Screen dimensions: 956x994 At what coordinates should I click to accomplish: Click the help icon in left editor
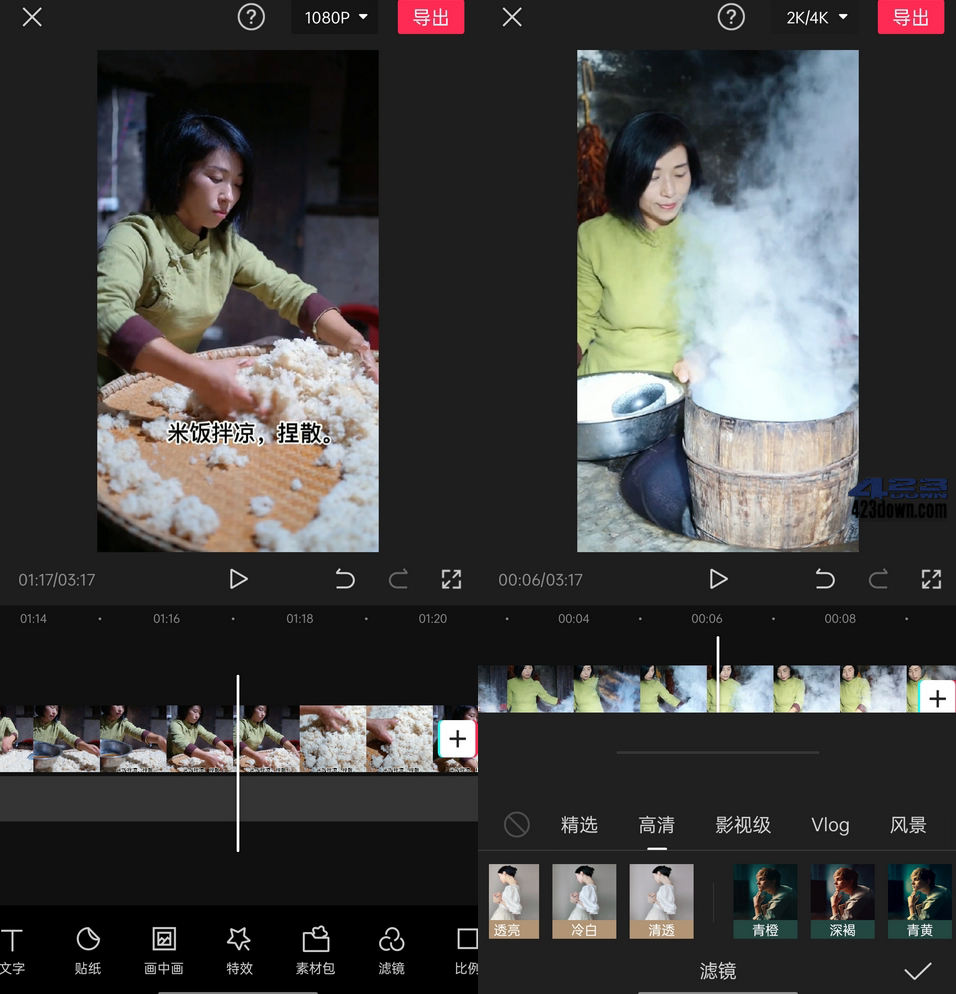251,17
